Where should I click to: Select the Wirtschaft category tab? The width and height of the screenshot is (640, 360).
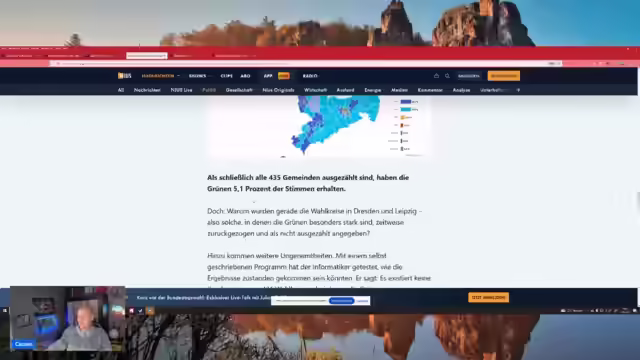(315, 90)
